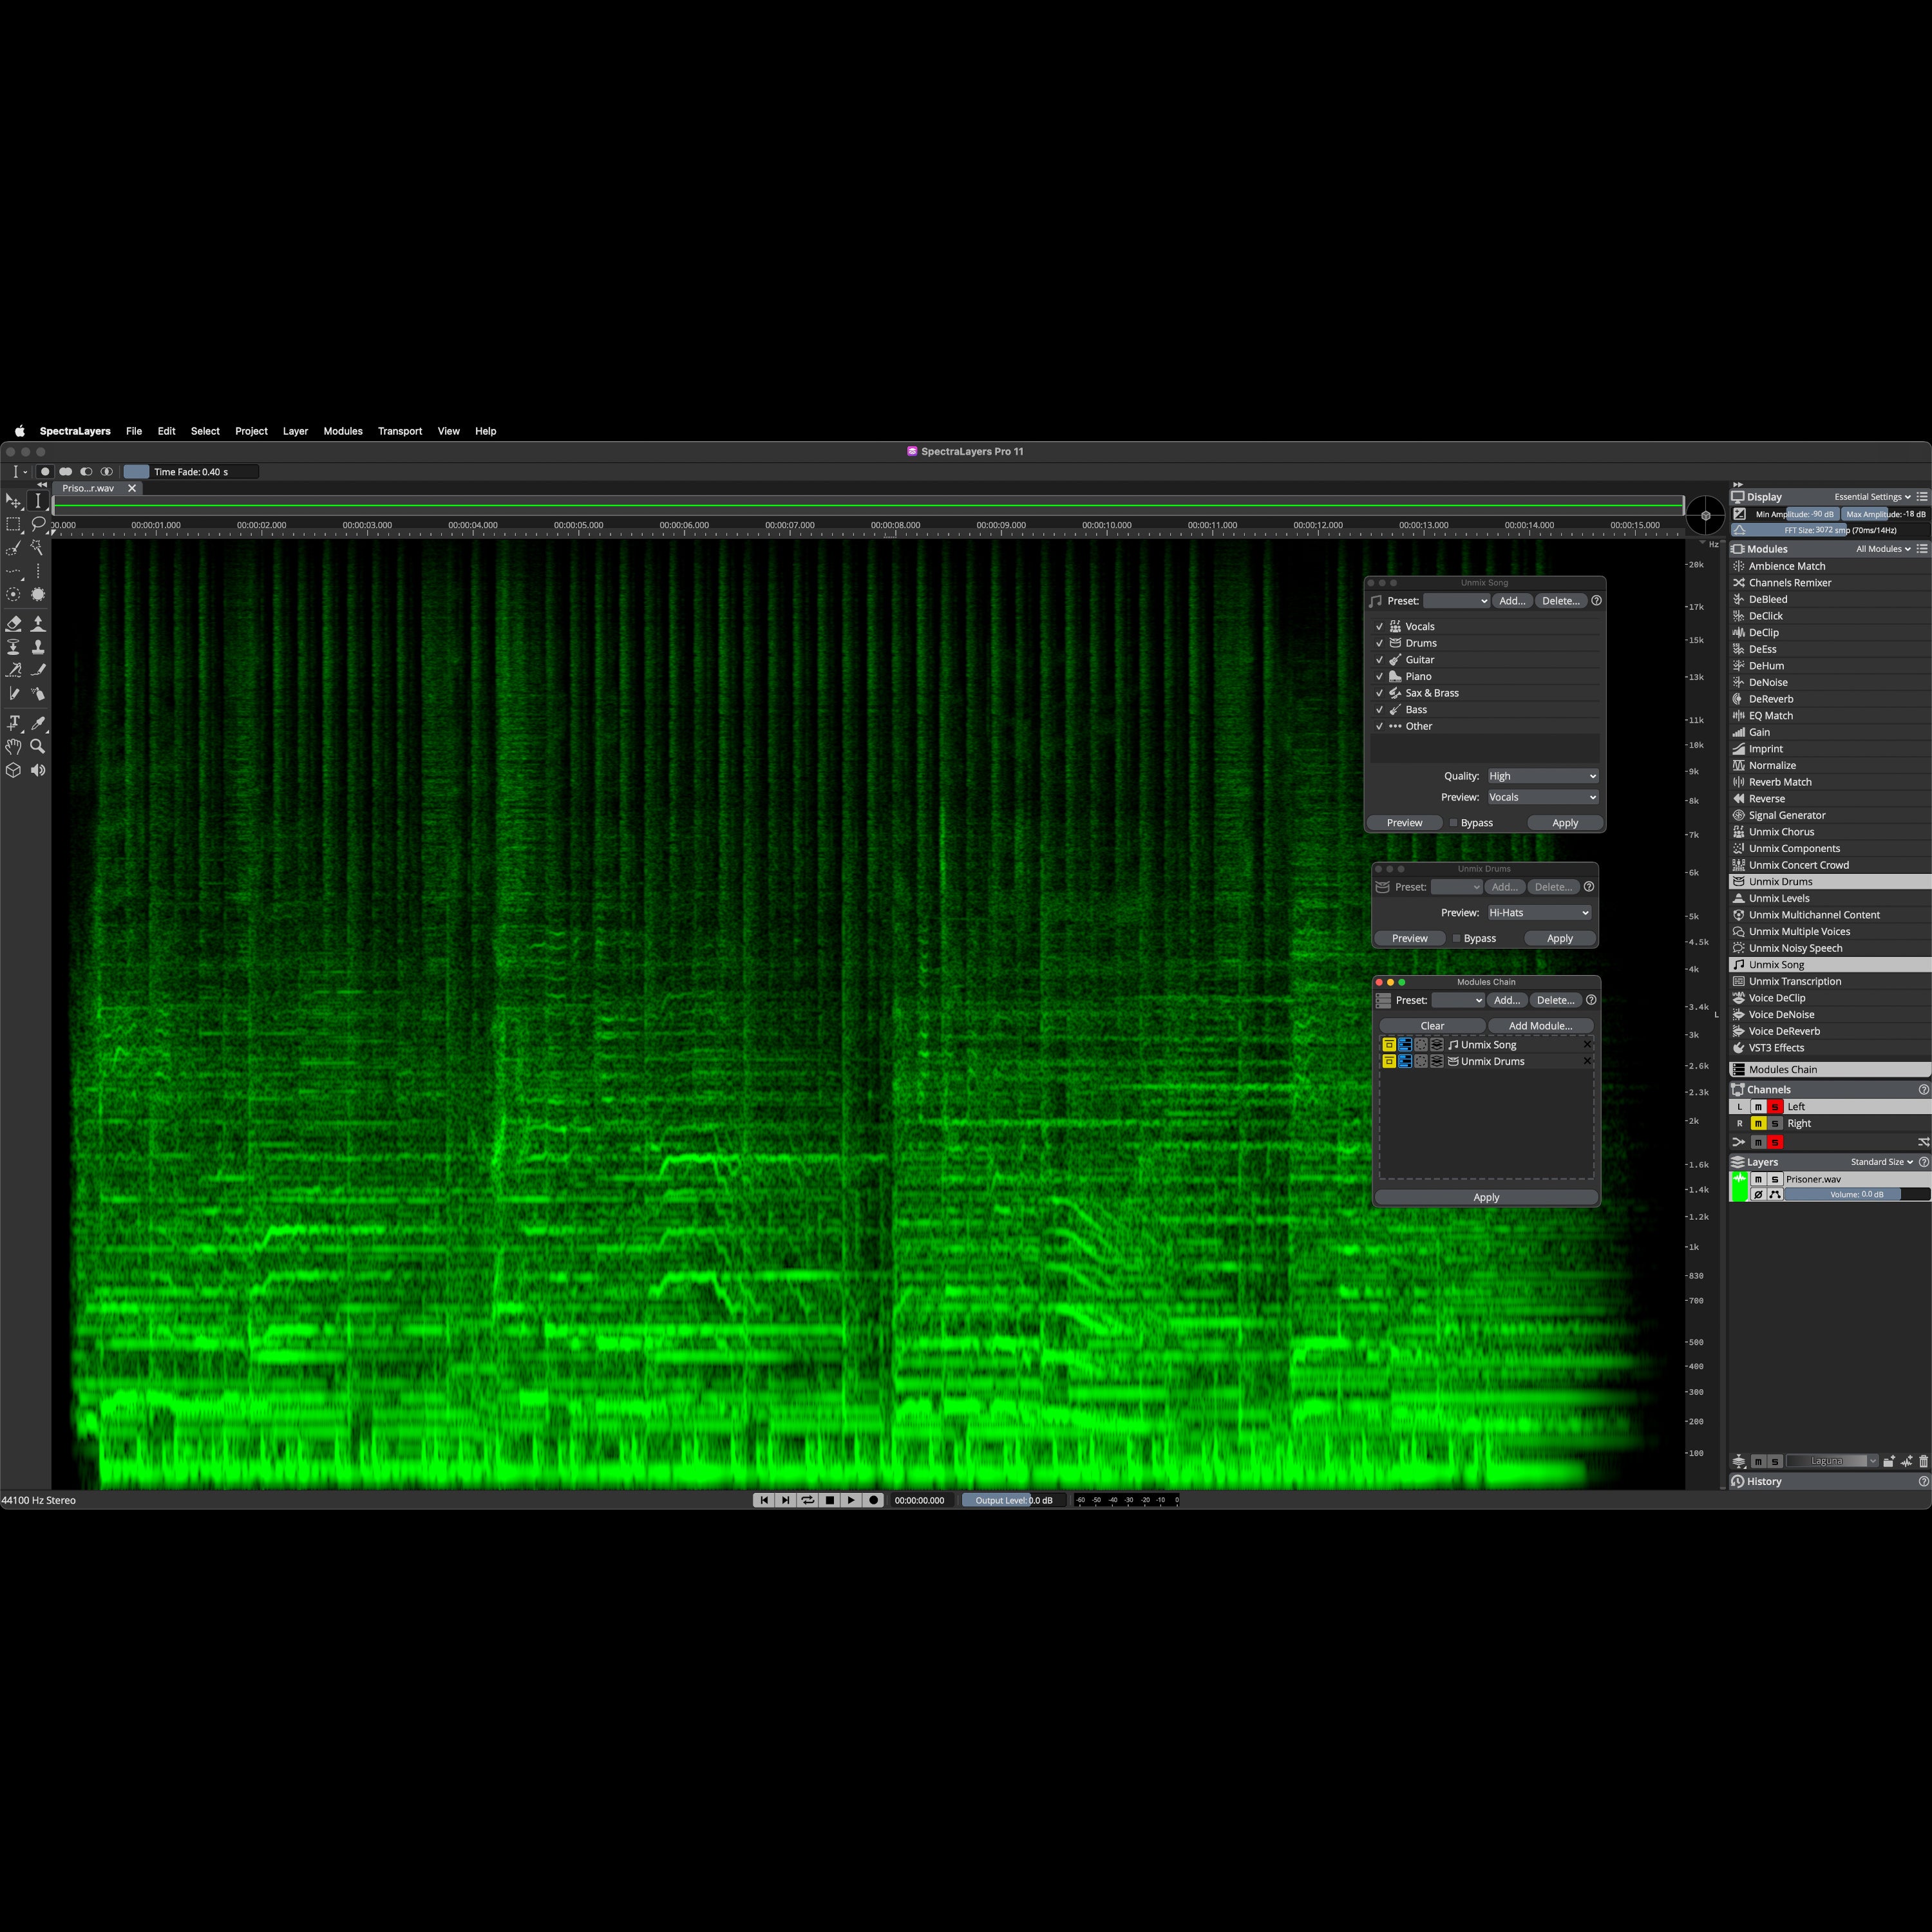This screenshot has width=1932, height=1932.
Task: Open the Unmix Song Preset dropdown
Action: point(1457,601)
